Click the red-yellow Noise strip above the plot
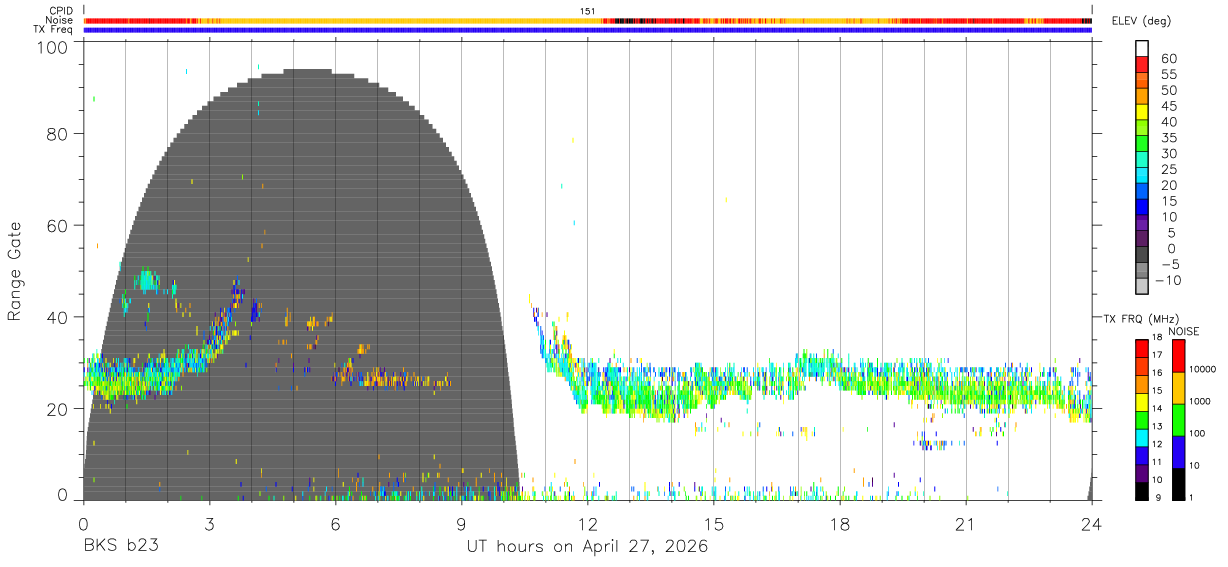Image resolution: width=1228 pixels, height=567 pixels. click(x=588, y=20)
